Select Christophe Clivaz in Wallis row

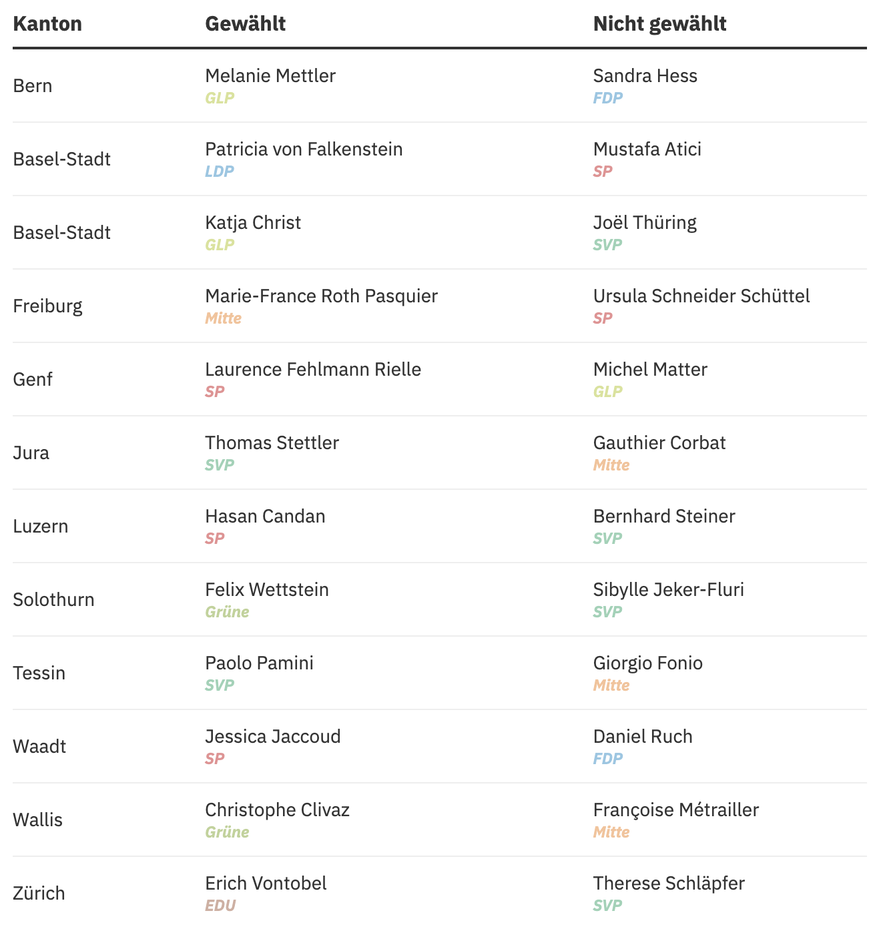[277, 810]
